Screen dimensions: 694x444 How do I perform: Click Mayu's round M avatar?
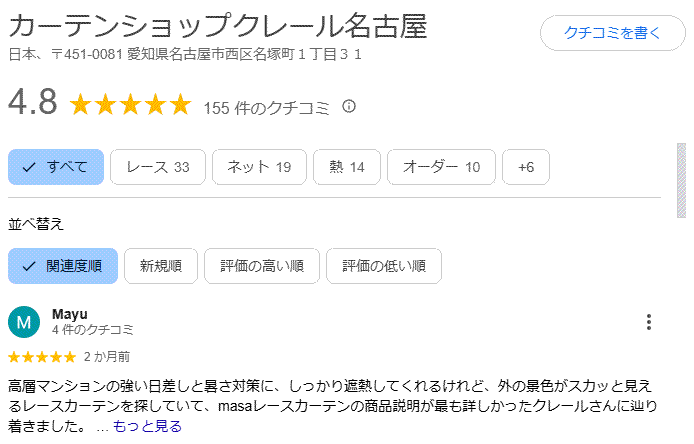coord(24,322)
